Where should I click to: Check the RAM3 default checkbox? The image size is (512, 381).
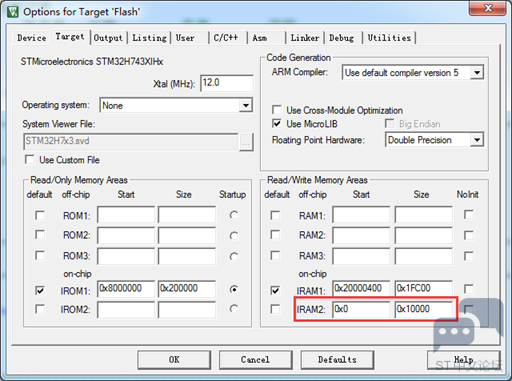coord(275,255)
